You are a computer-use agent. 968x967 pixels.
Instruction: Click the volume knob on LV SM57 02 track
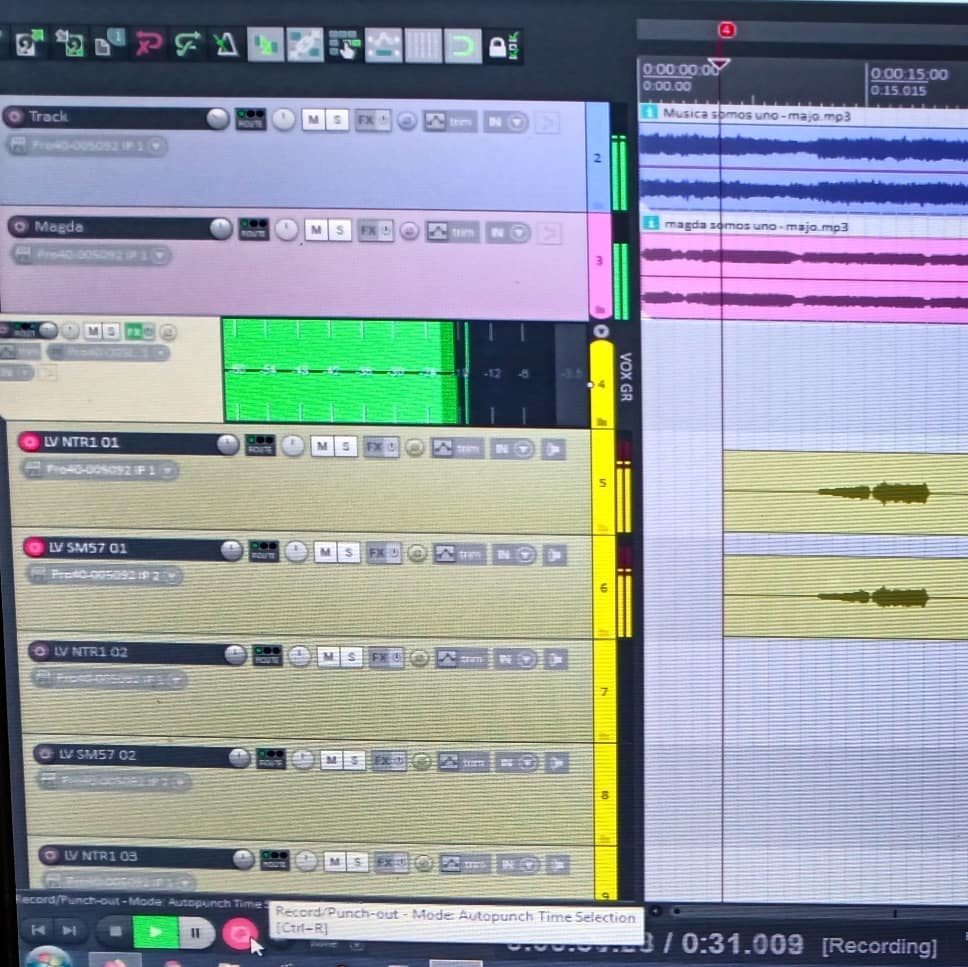[x=239, y=758]
